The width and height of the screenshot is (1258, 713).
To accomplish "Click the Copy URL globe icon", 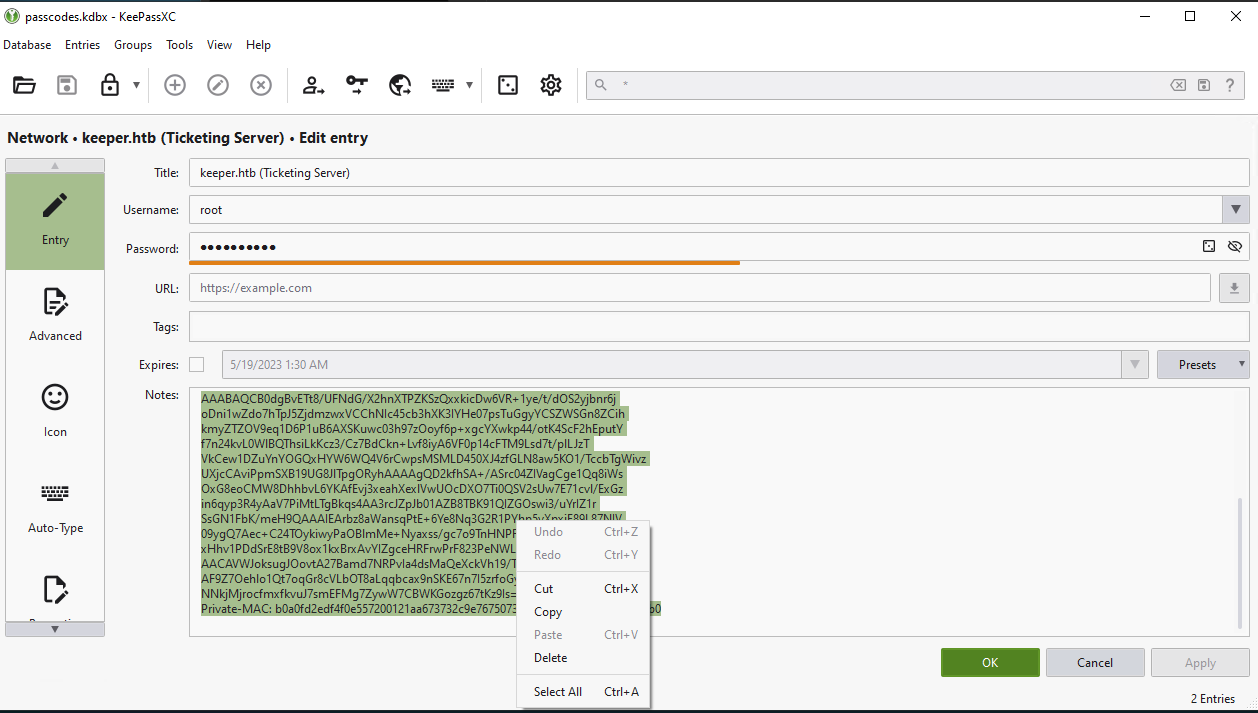I will tap(401, 85).
